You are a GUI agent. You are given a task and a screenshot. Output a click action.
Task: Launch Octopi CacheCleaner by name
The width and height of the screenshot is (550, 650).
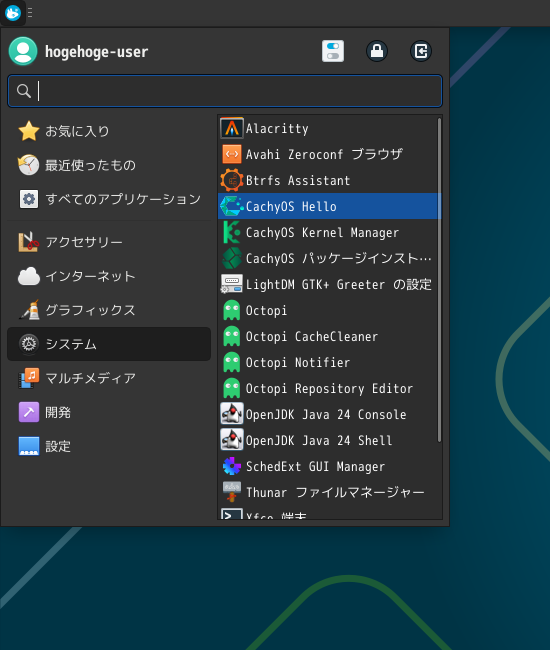(x=312, y=337)
